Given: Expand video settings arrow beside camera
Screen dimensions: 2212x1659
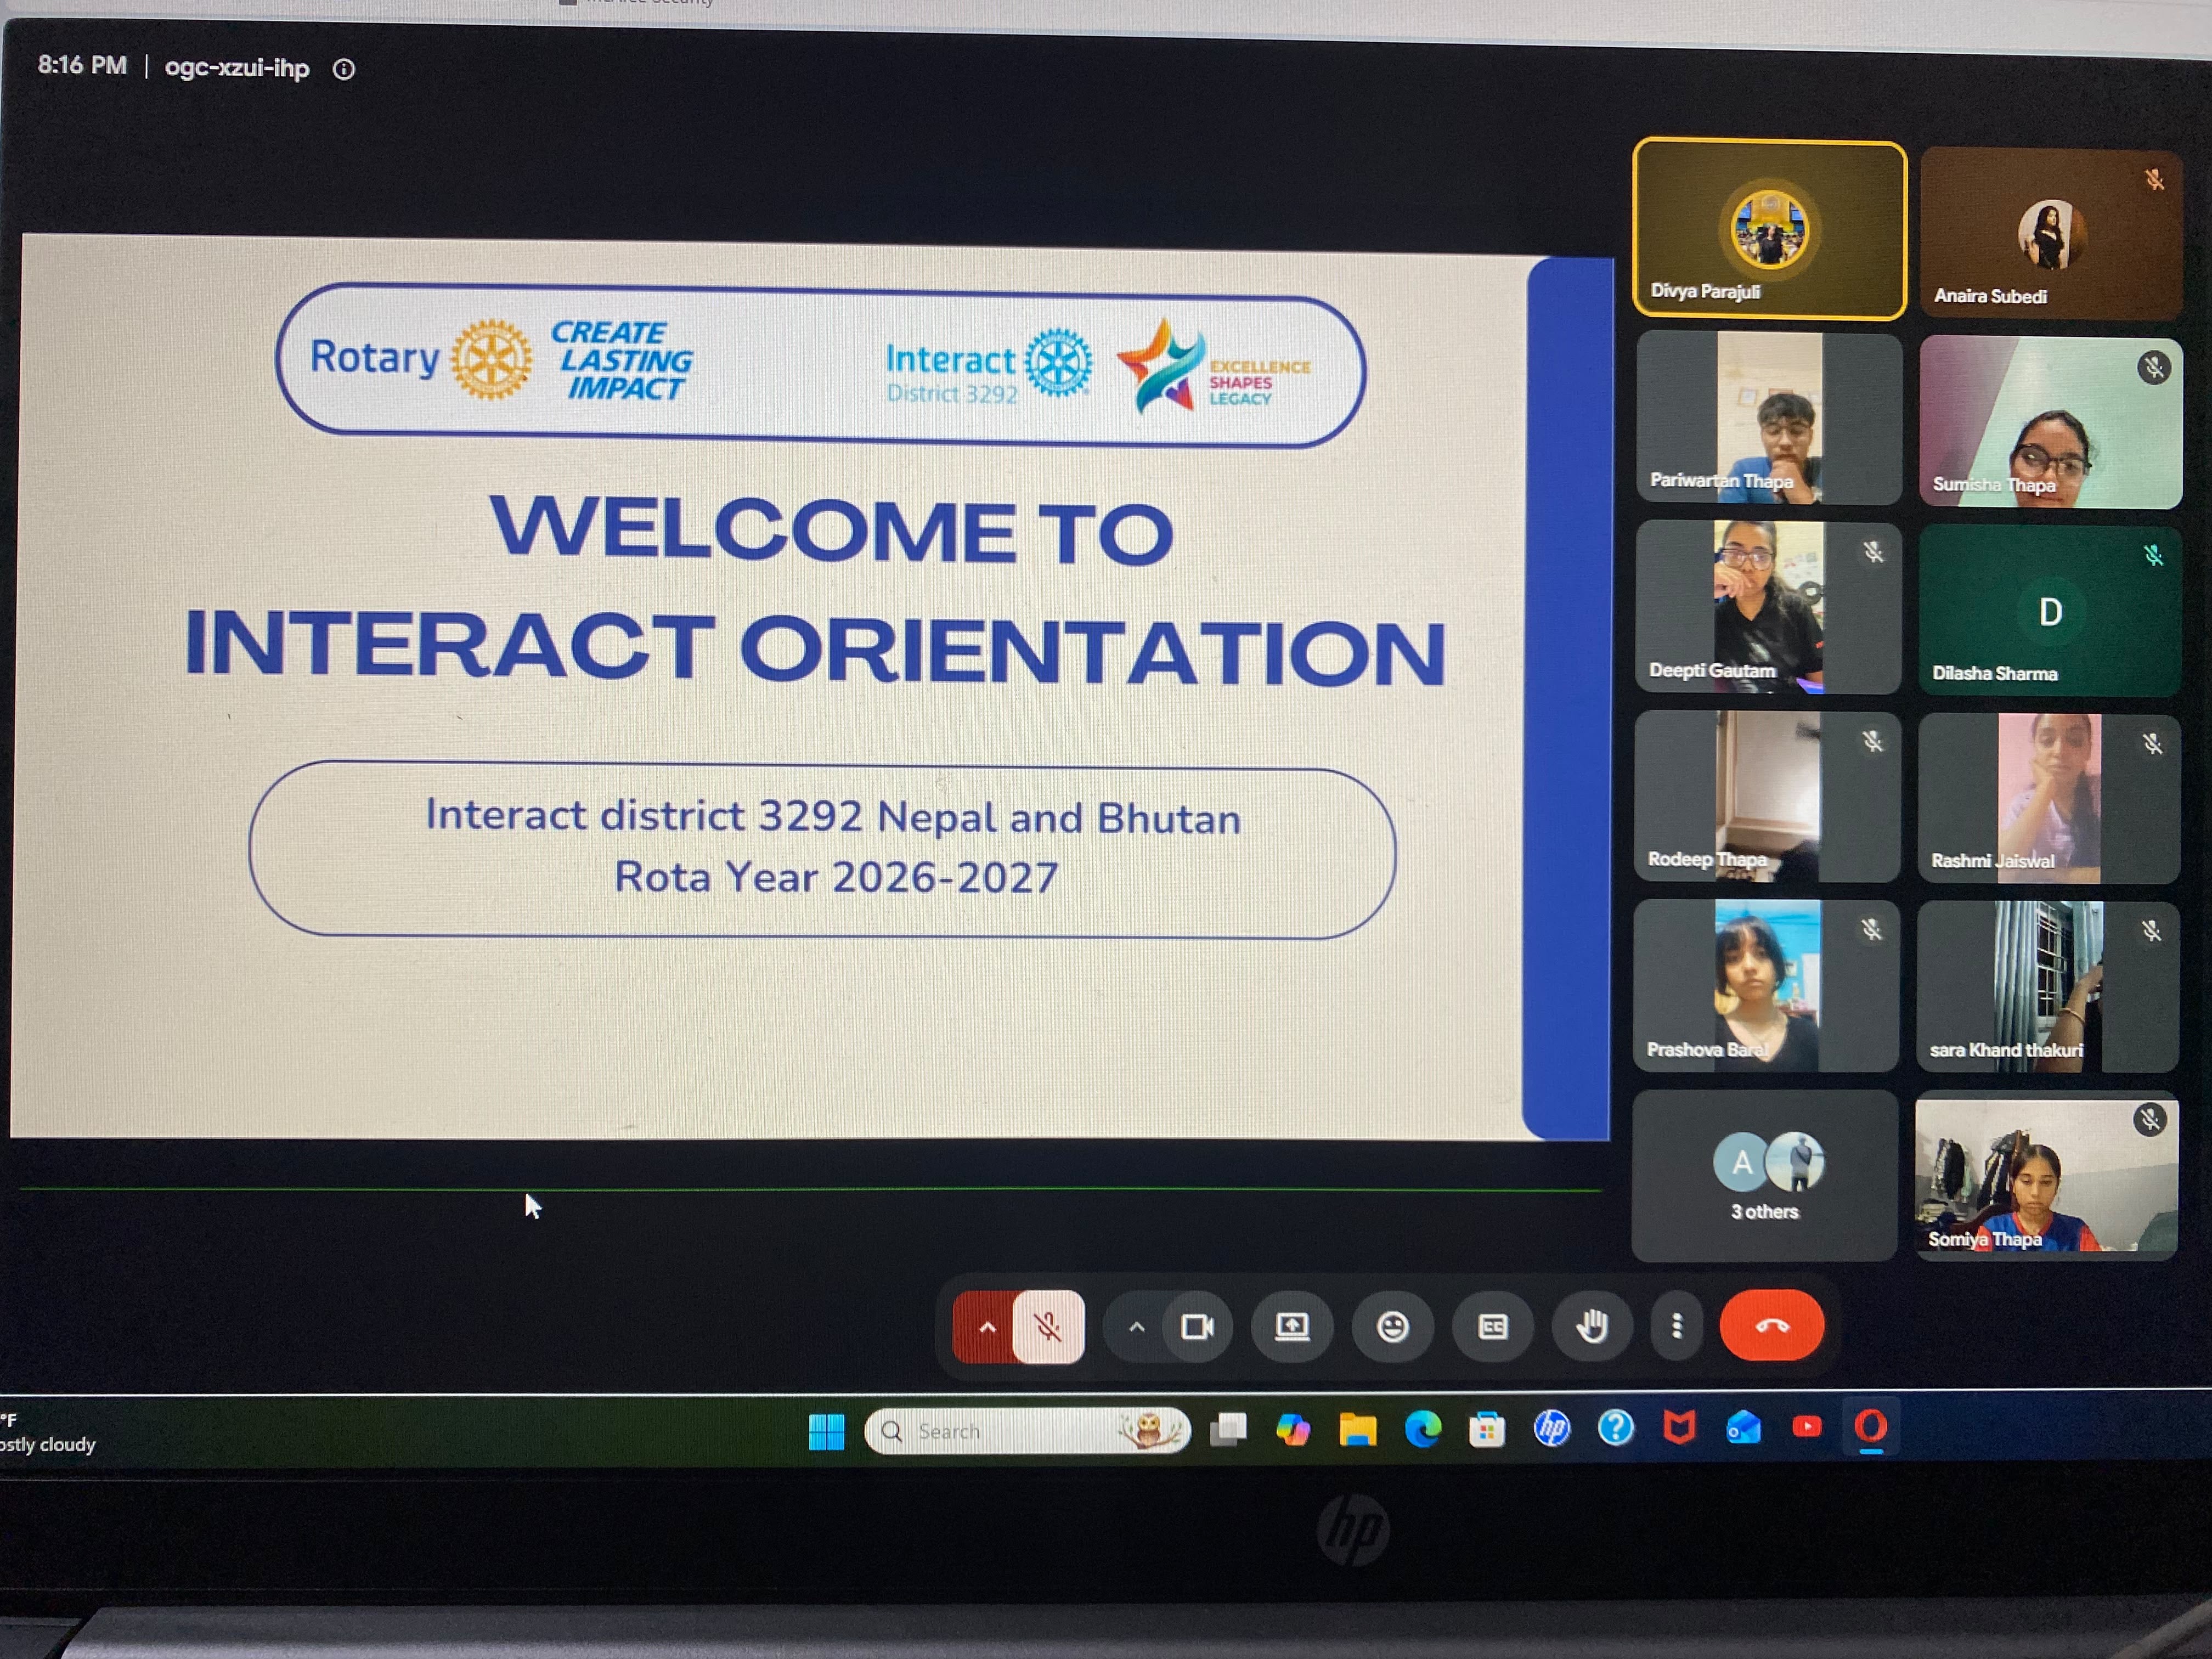Looking at the screenshot, I should point(1136,1327).
